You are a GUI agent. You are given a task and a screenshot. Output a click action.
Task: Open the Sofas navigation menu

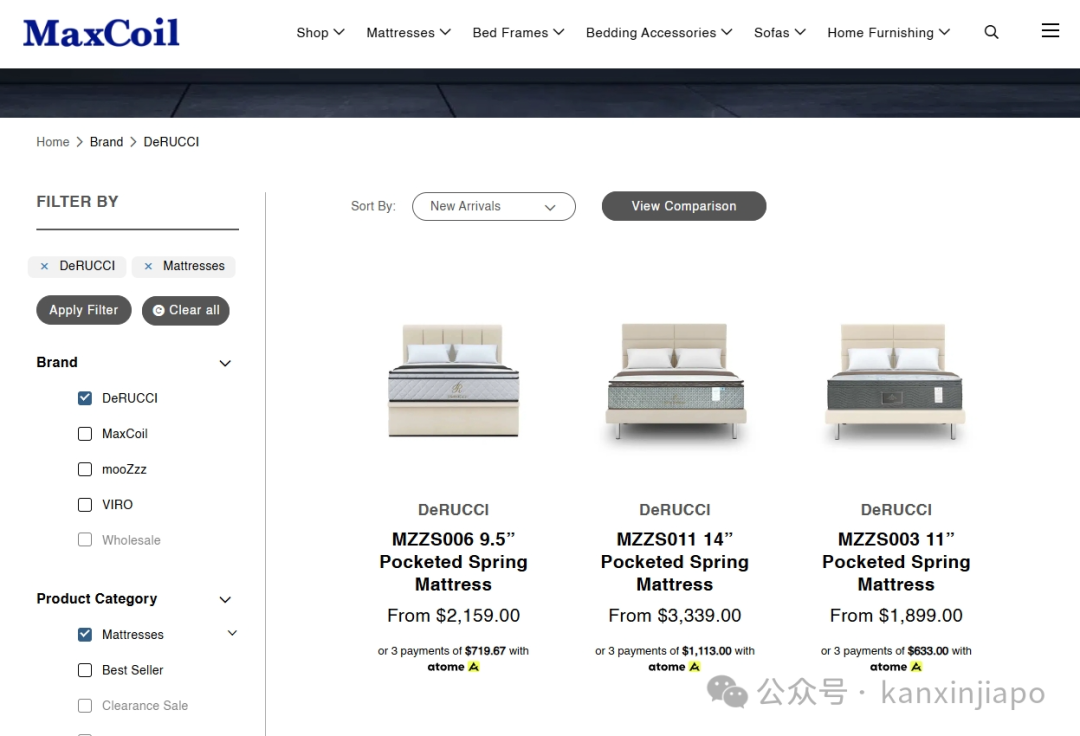(780, 32)
